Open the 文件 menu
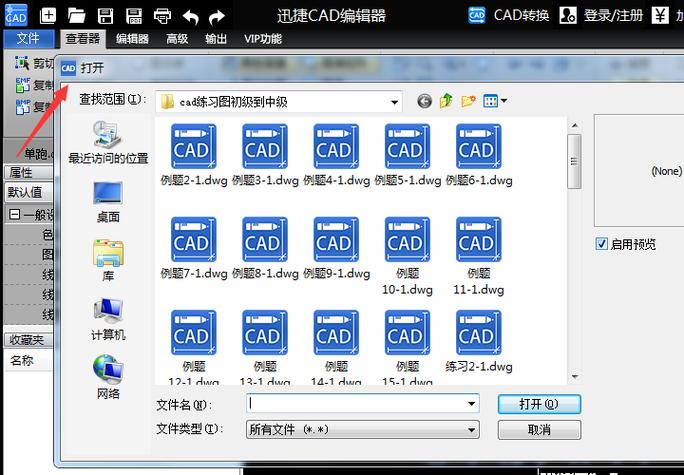Viewport: 684px width, 475px height. pyautogui.click(x=29, y=39)
